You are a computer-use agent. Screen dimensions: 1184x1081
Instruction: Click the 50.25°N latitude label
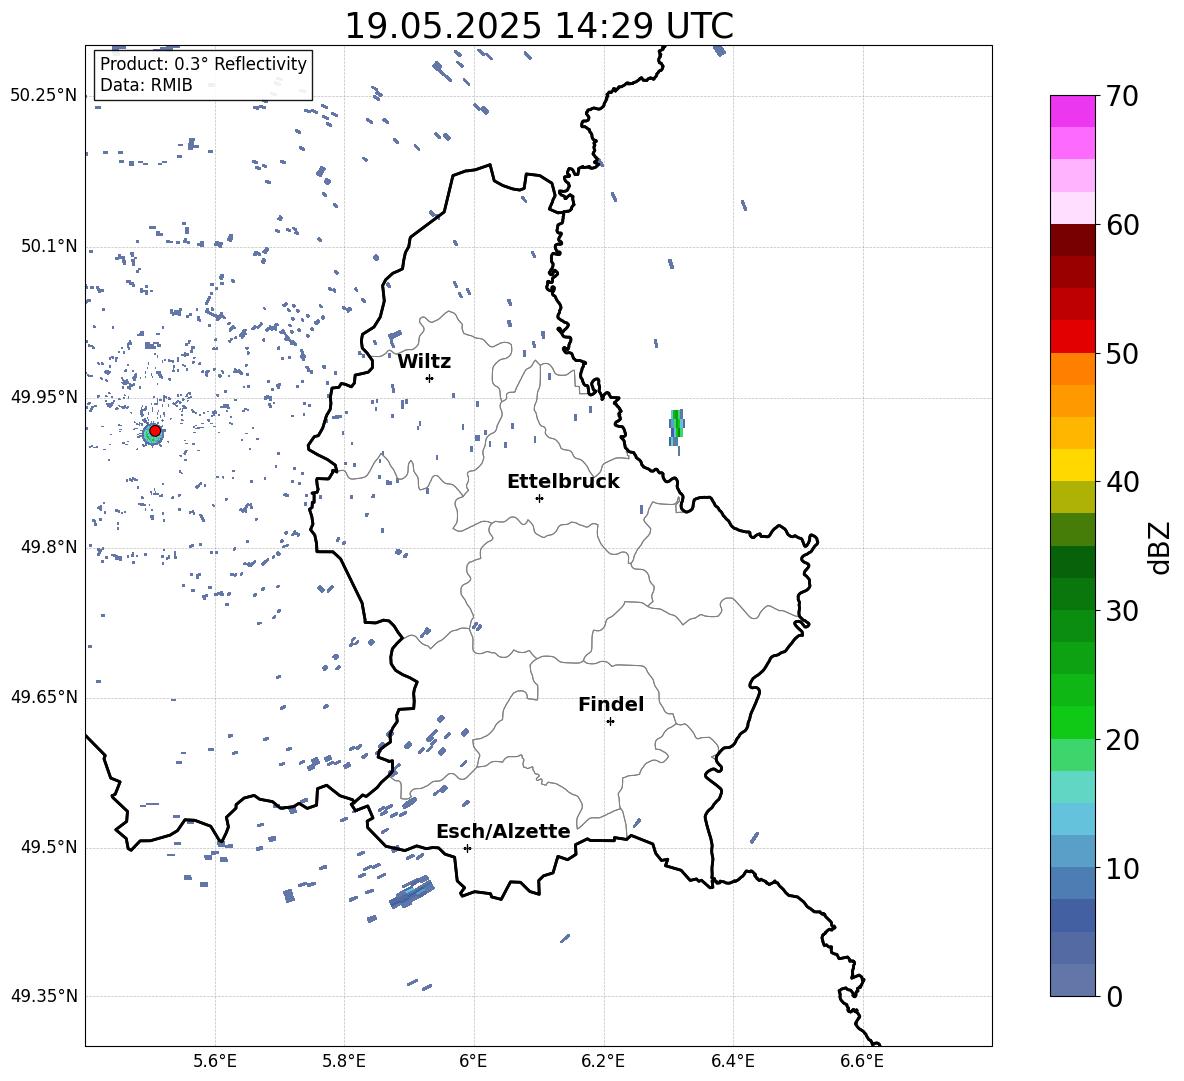44,96
